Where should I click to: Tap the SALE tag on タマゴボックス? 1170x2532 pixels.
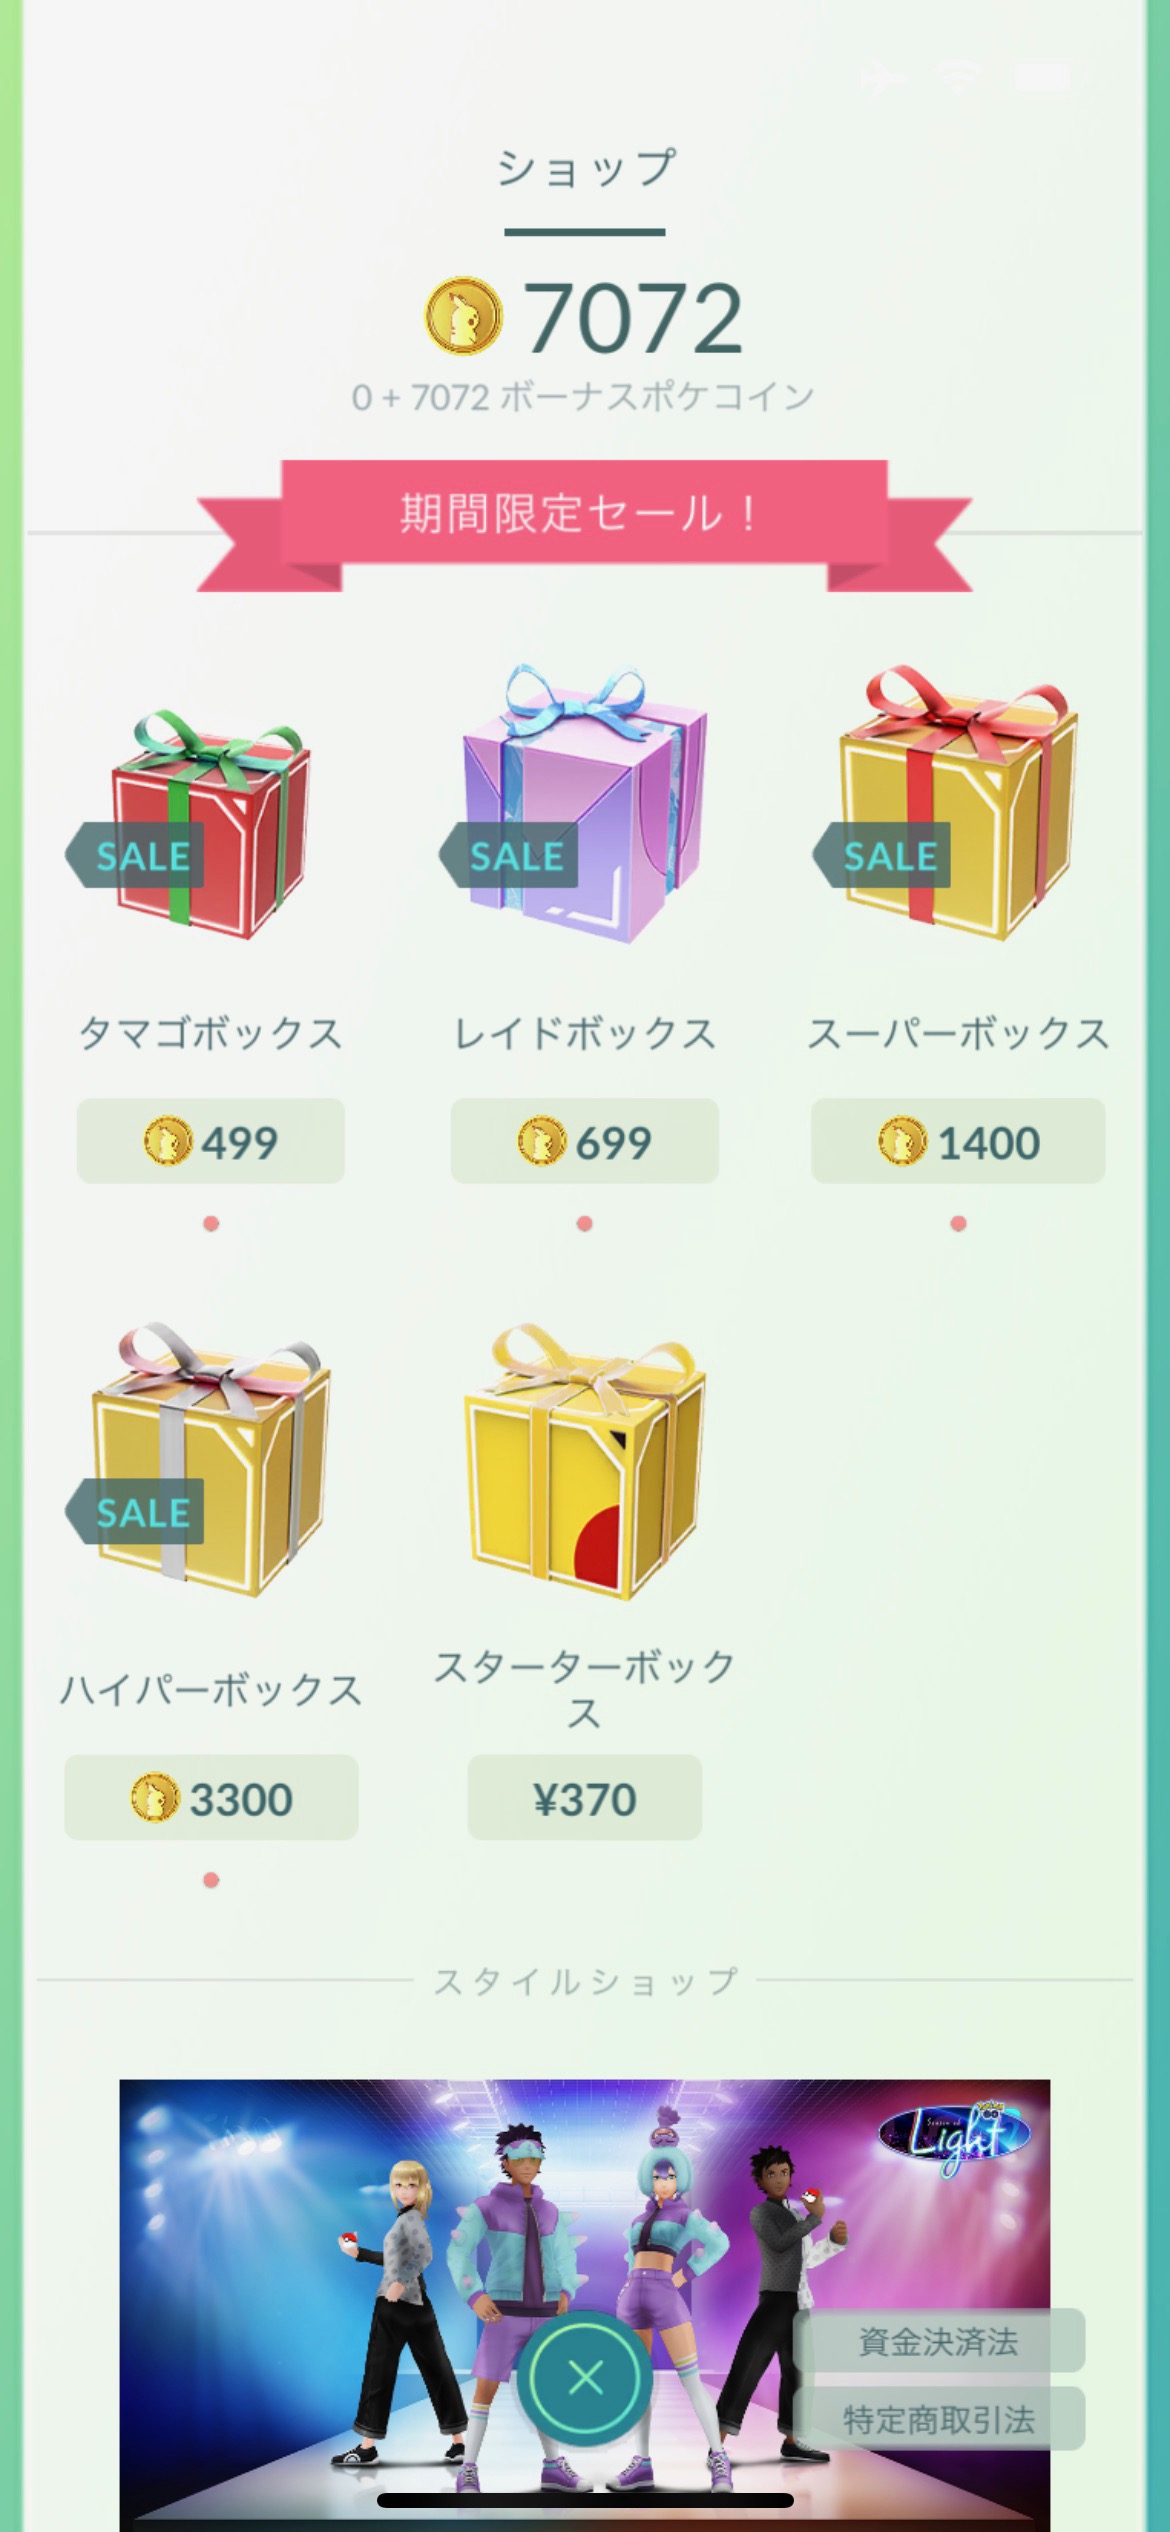136,856
